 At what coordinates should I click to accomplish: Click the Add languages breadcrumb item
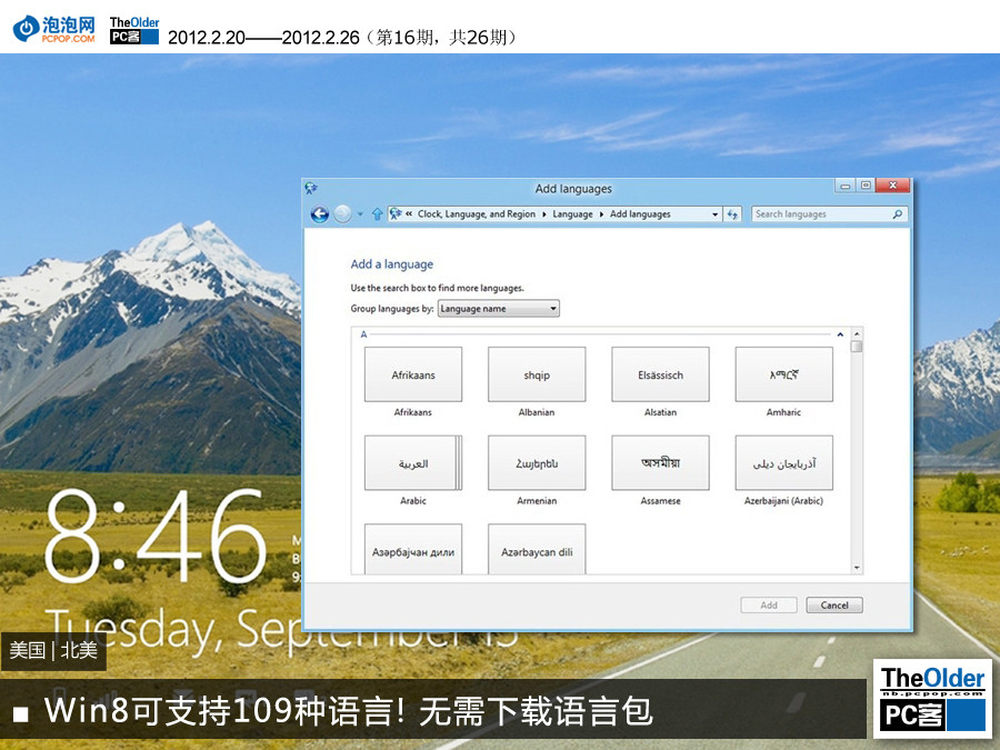pos(640,214)
